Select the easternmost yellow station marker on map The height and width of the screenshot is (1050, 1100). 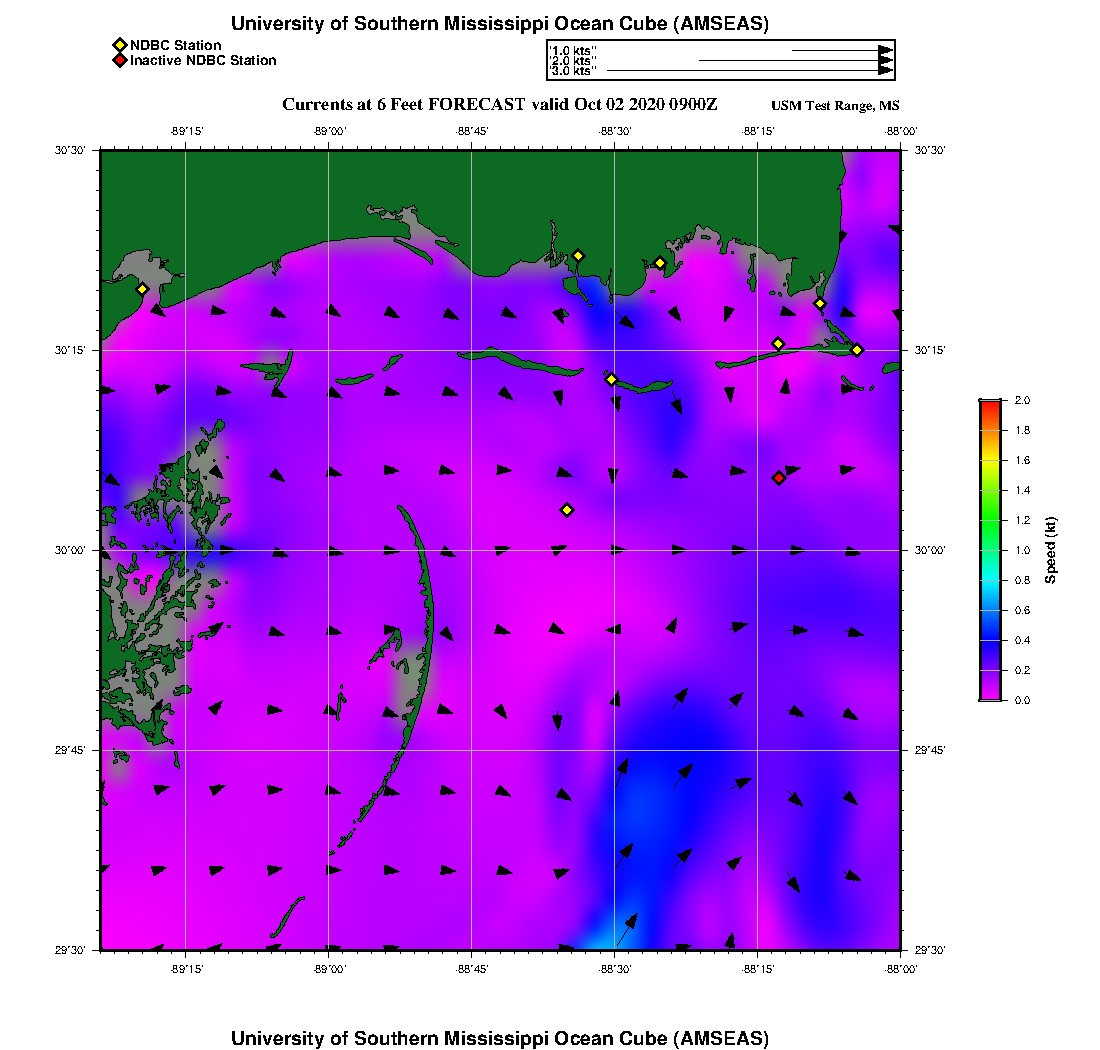pos(857,350)
